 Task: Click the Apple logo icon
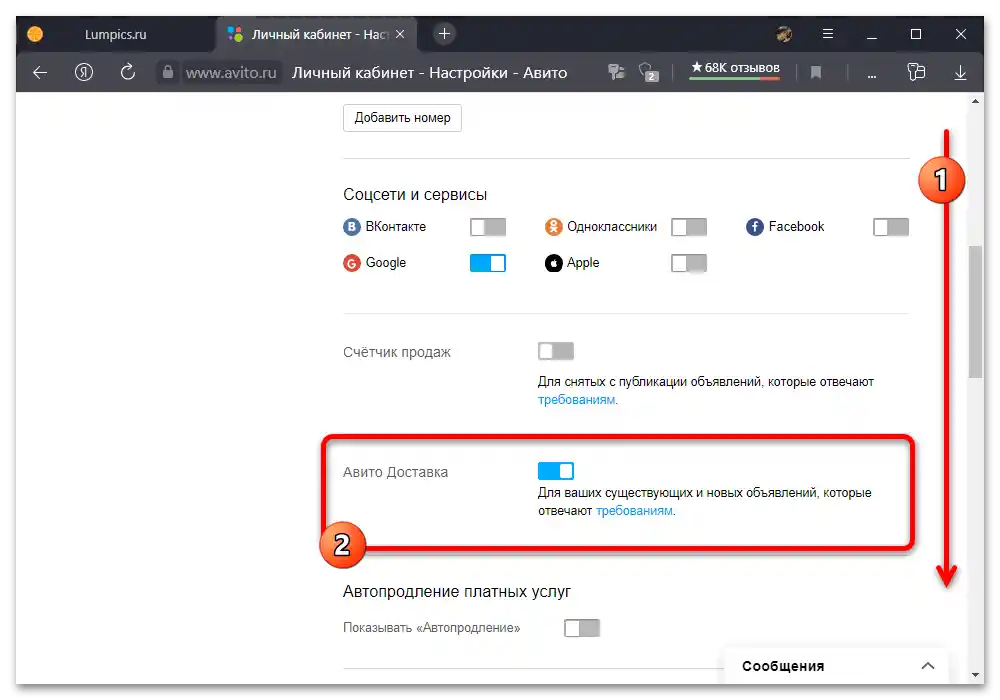pyautogui.click(x=554, y=263)
